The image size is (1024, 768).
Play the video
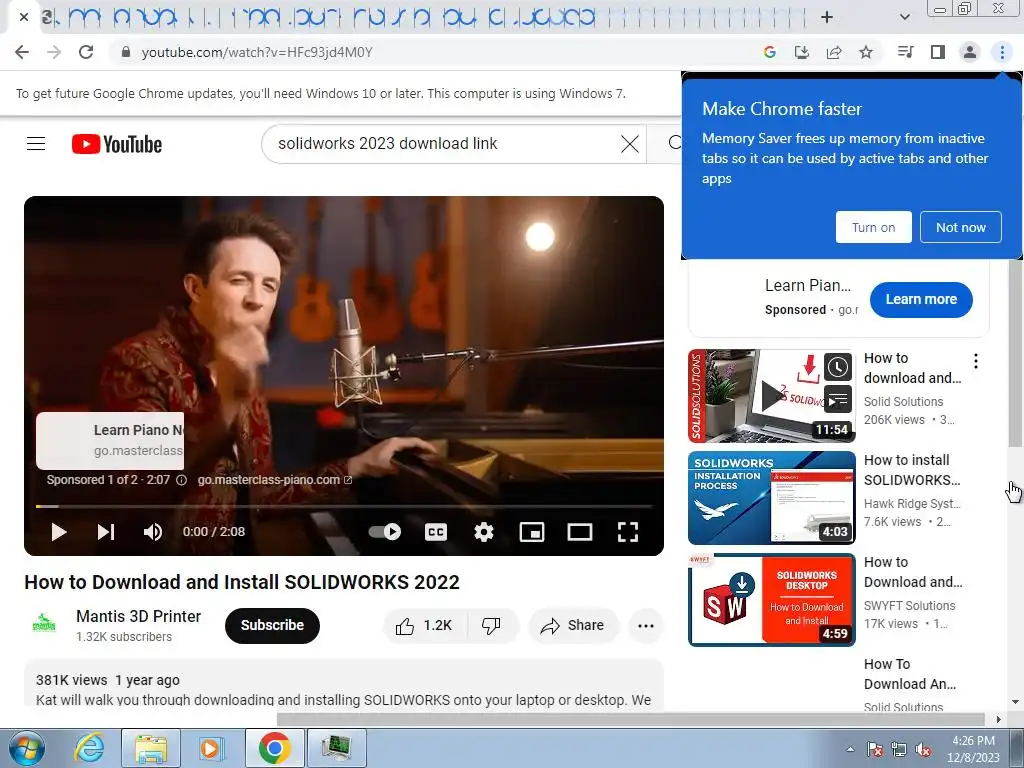pos(59,532)
